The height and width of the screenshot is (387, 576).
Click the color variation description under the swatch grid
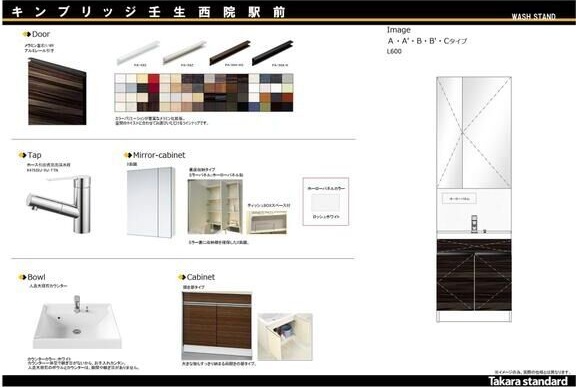pyautogui.click(x=162, y=121)
